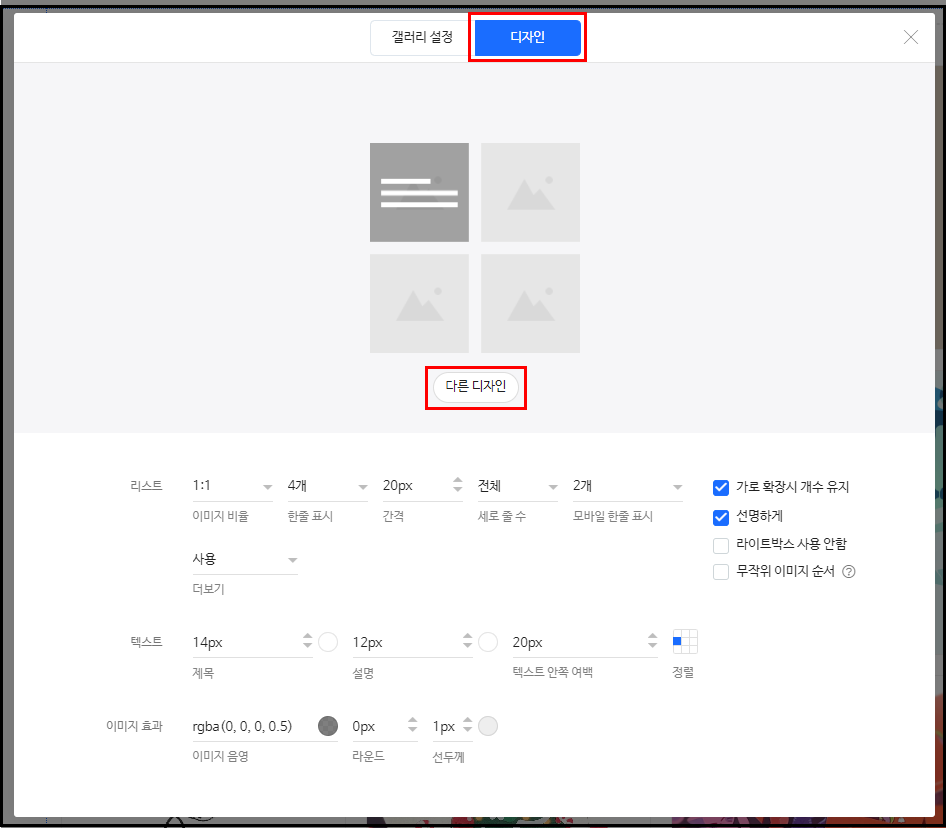Screen dimensions: 946x828
Task: Increase 간격 using its up stepper arrow
Action: coord(458,479)
